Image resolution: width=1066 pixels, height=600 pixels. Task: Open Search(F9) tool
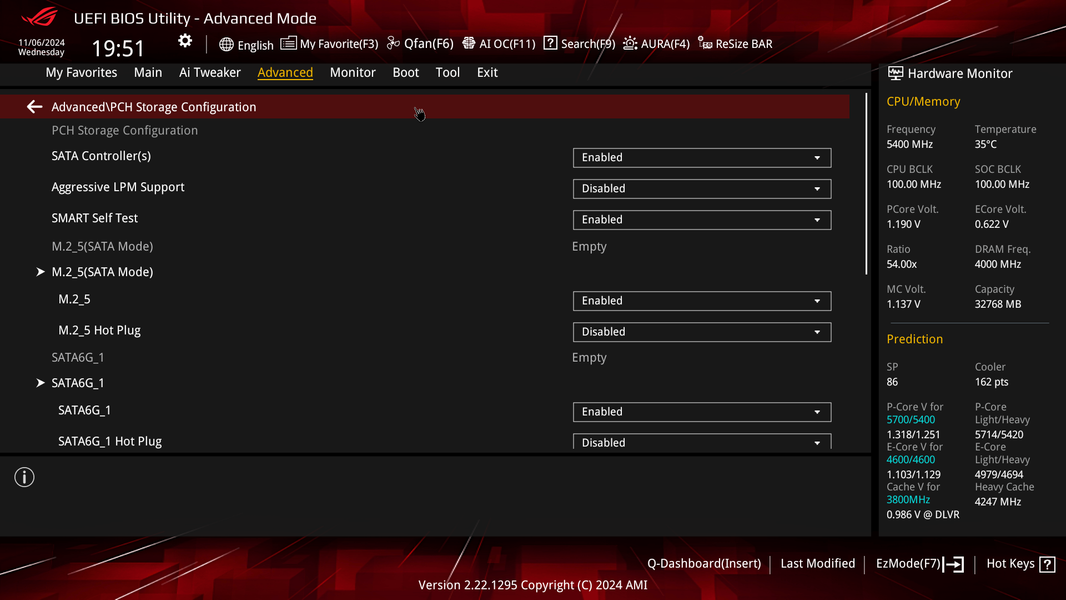[579, 44]
